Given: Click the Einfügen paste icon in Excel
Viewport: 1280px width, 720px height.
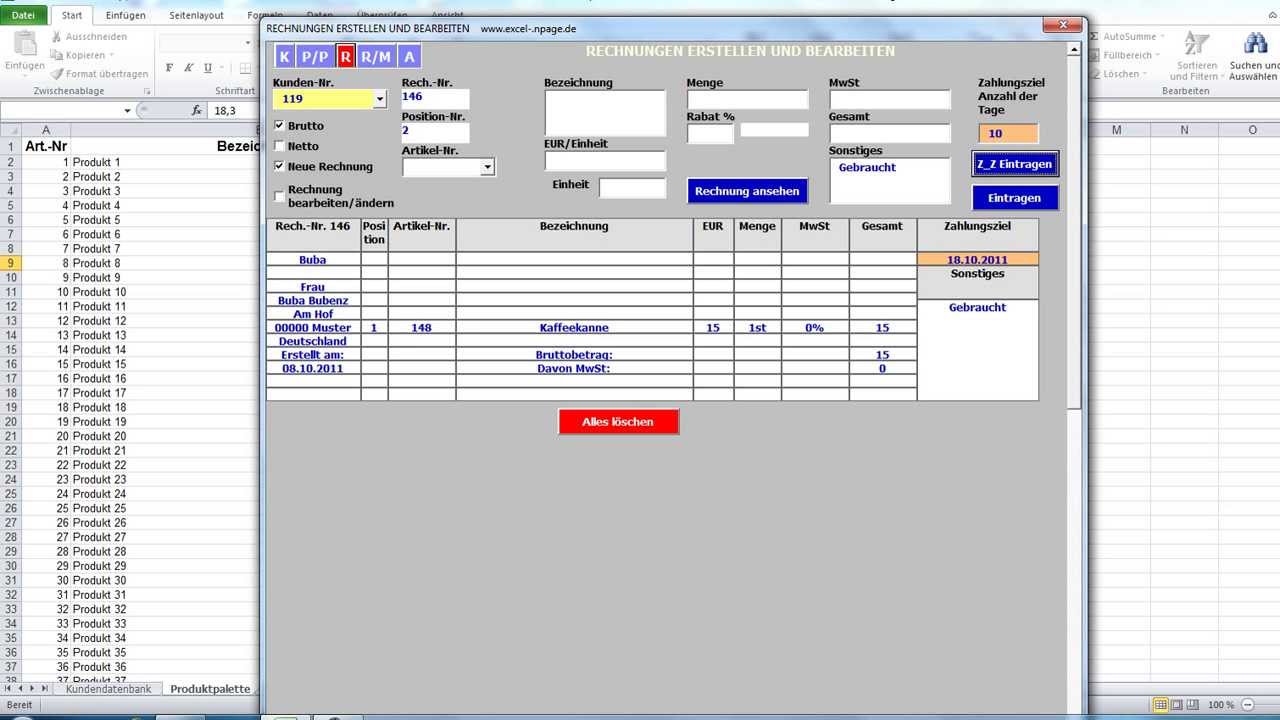Looking at the screenshot, I should pos(25,45).
